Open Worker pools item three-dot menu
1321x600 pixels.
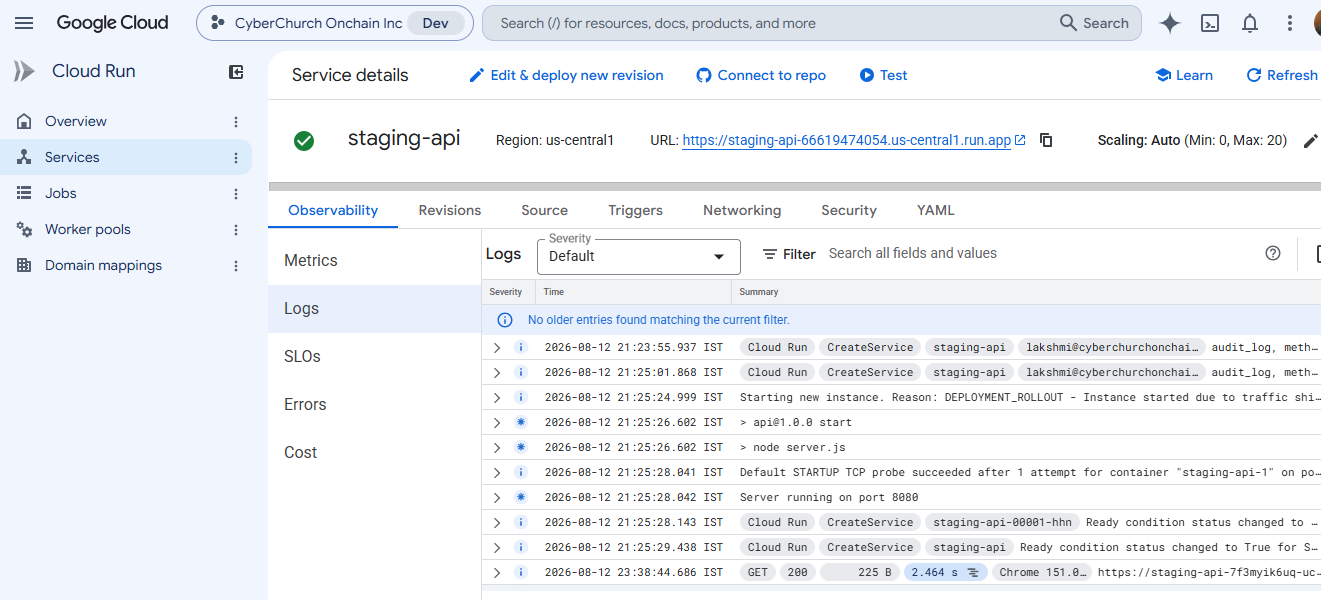(236, 230)
